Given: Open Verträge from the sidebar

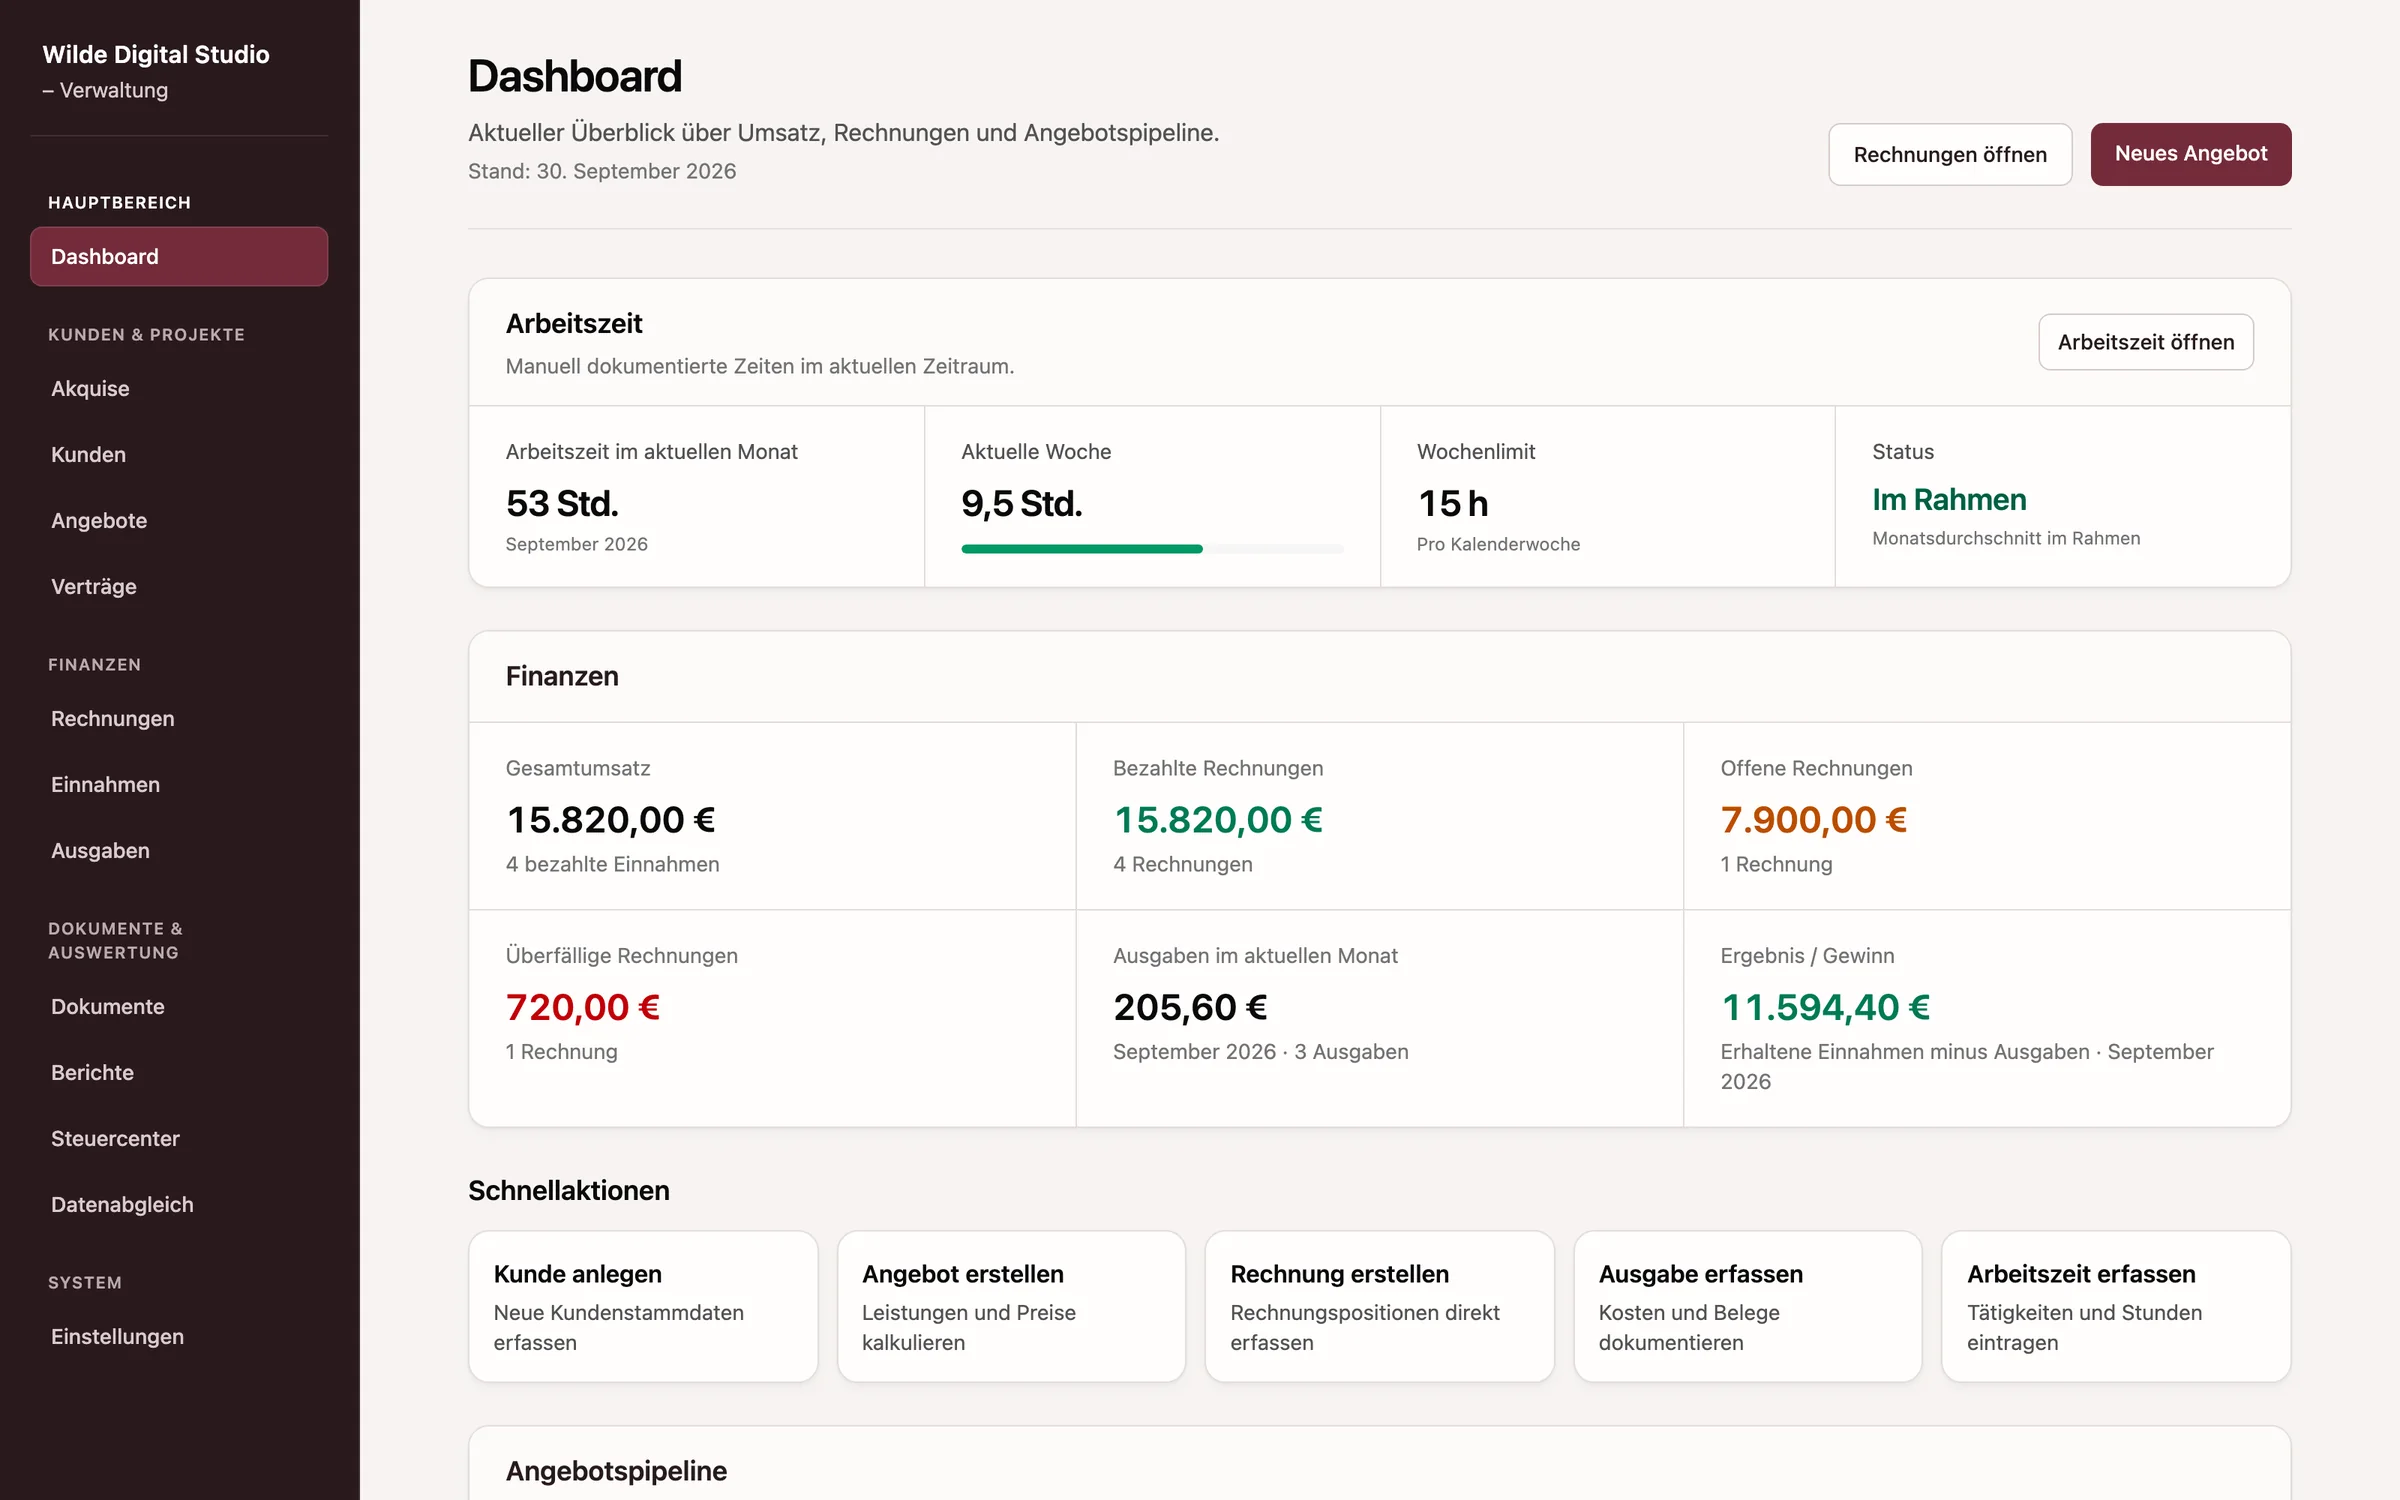Looking at the screenshot, I should [179, 587].
